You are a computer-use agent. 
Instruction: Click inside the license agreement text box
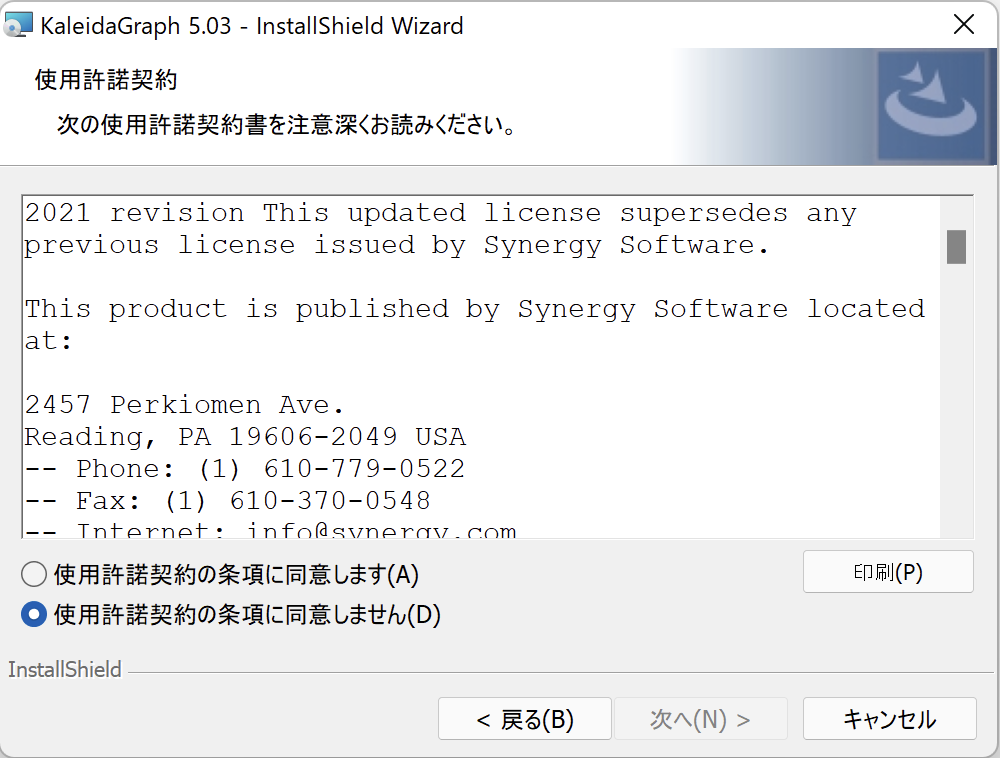(480, 370)
